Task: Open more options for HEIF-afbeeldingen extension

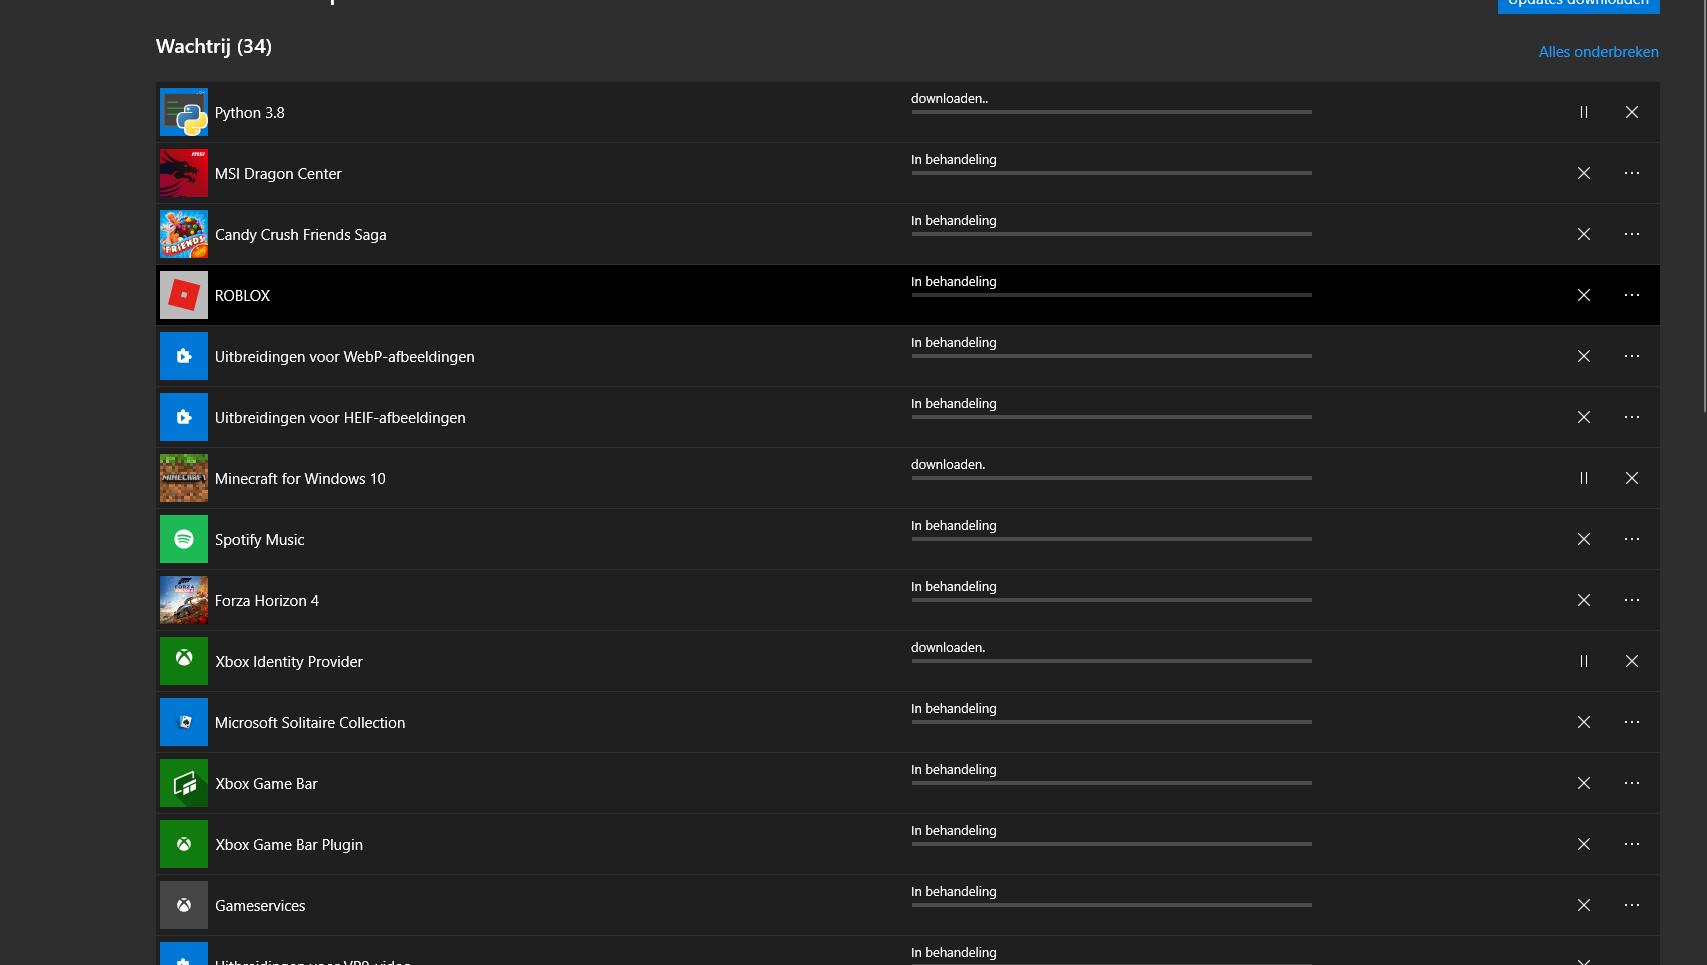Action: [x=1632, y=417]
